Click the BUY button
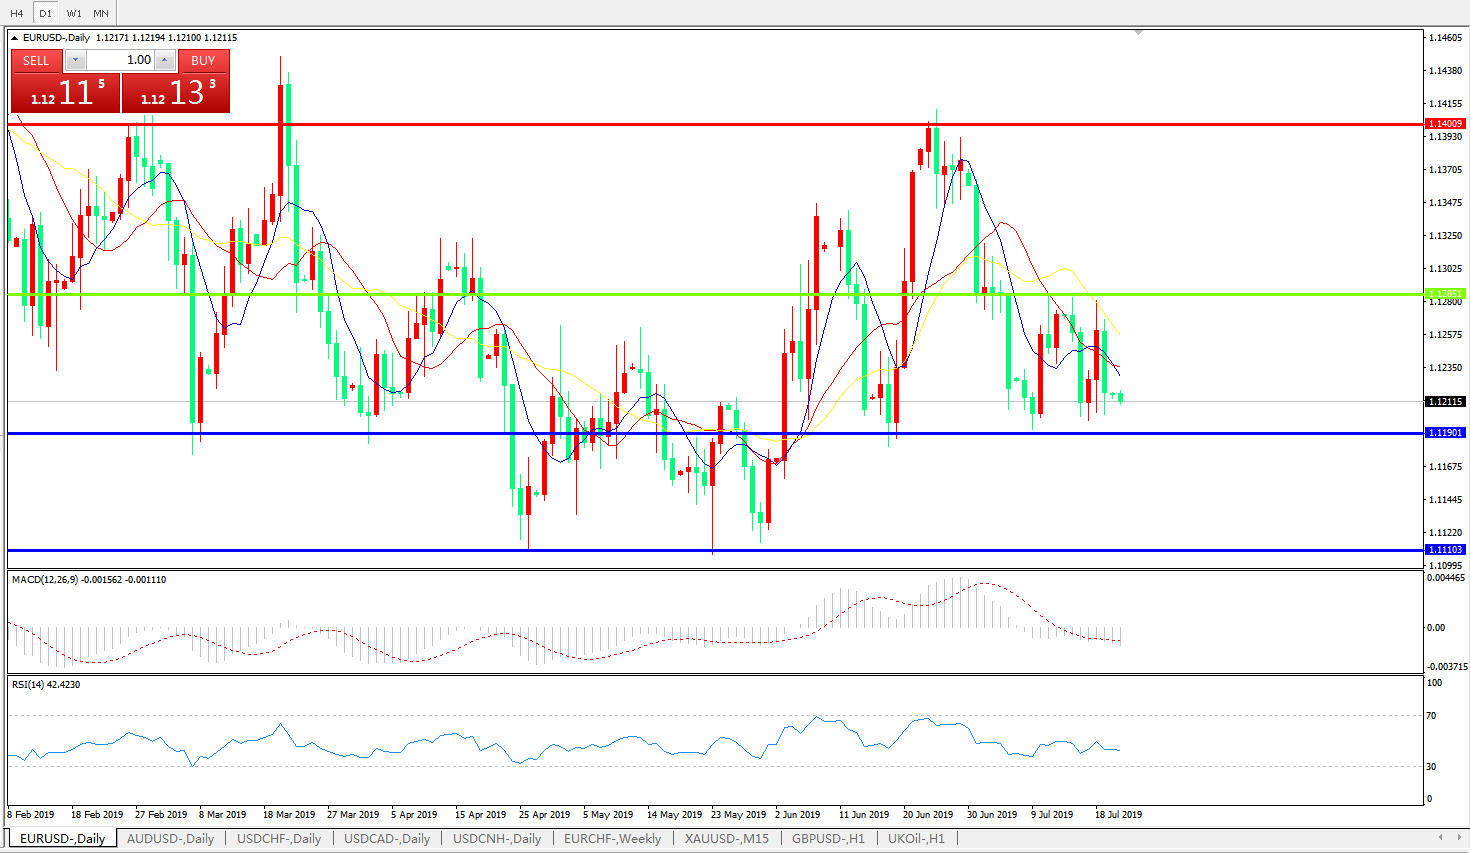This screenshot has height=853, width=1470. pyautogui.click(x=203, y=60)
